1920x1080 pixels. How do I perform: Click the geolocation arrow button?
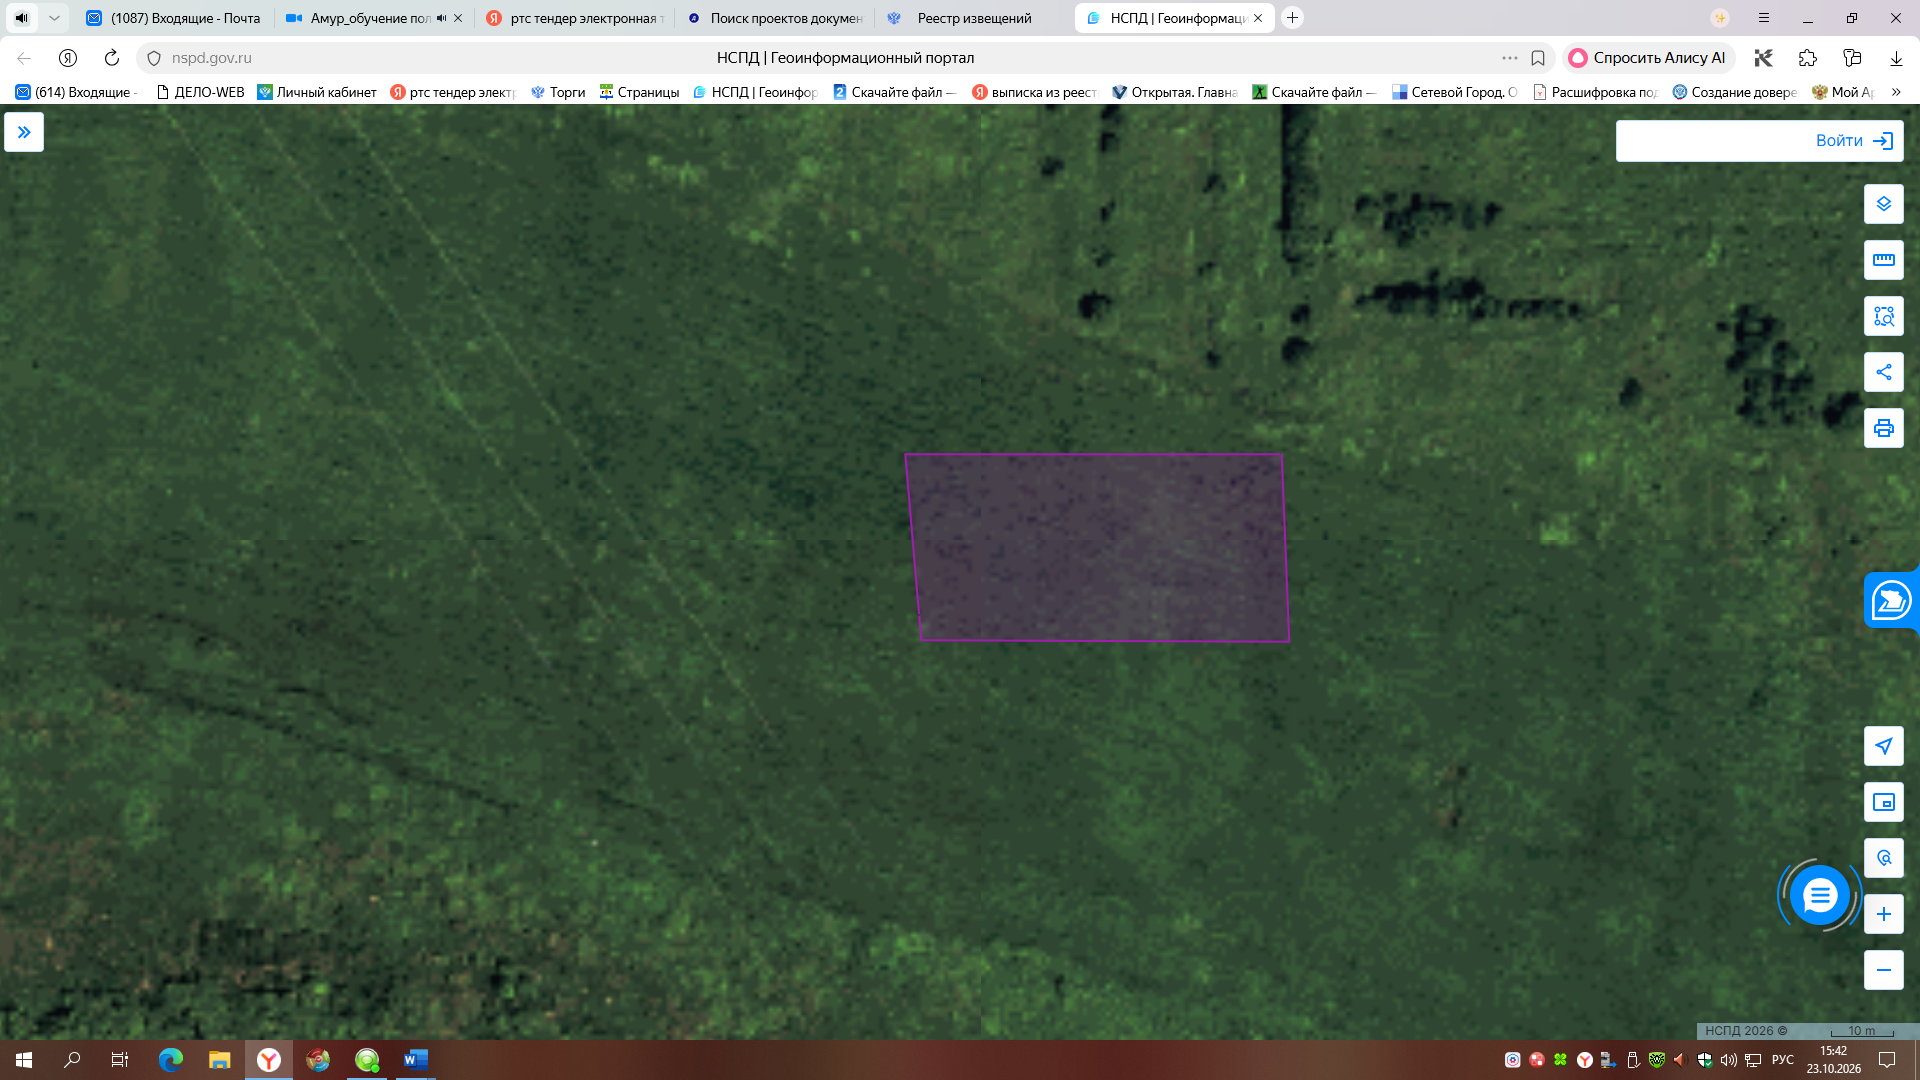(x=1883, y=746)
